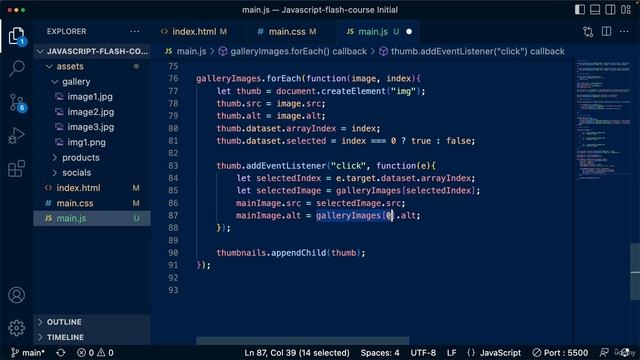This screenshot has height=360, width=640.
Task: Click the unsaved dot on main.js tab
Action: 409,31
